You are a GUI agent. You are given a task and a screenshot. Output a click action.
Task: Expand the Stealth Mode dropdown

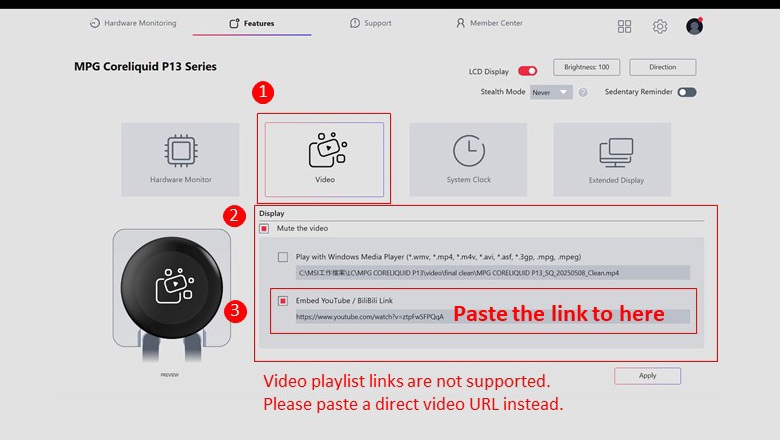point(551,92)
